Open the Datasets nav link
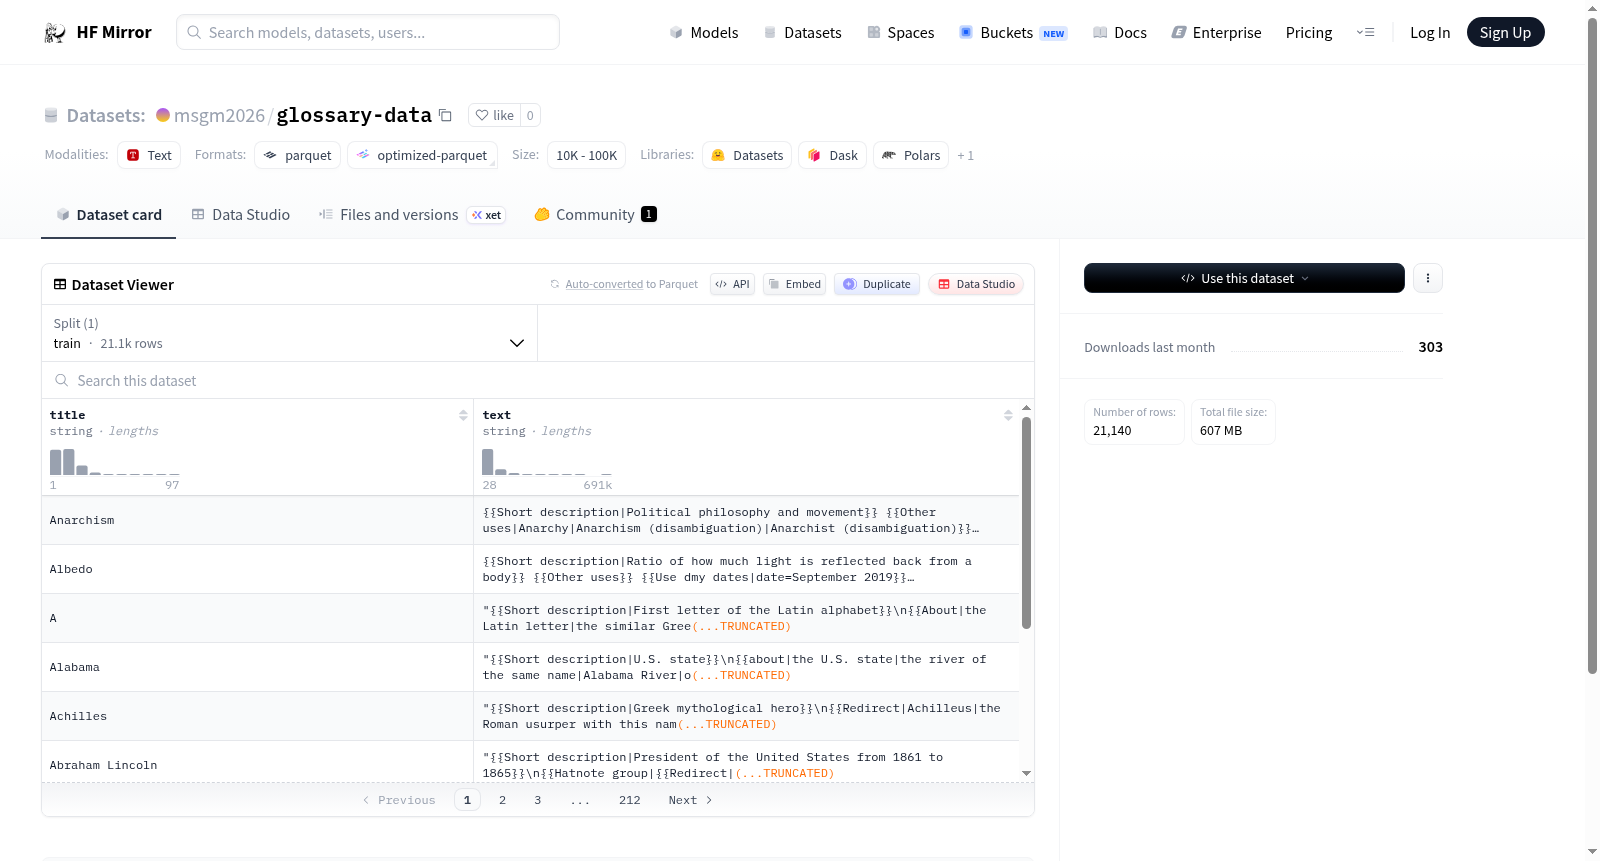Screen dimensions: 1600x861 tap(803, 32)
